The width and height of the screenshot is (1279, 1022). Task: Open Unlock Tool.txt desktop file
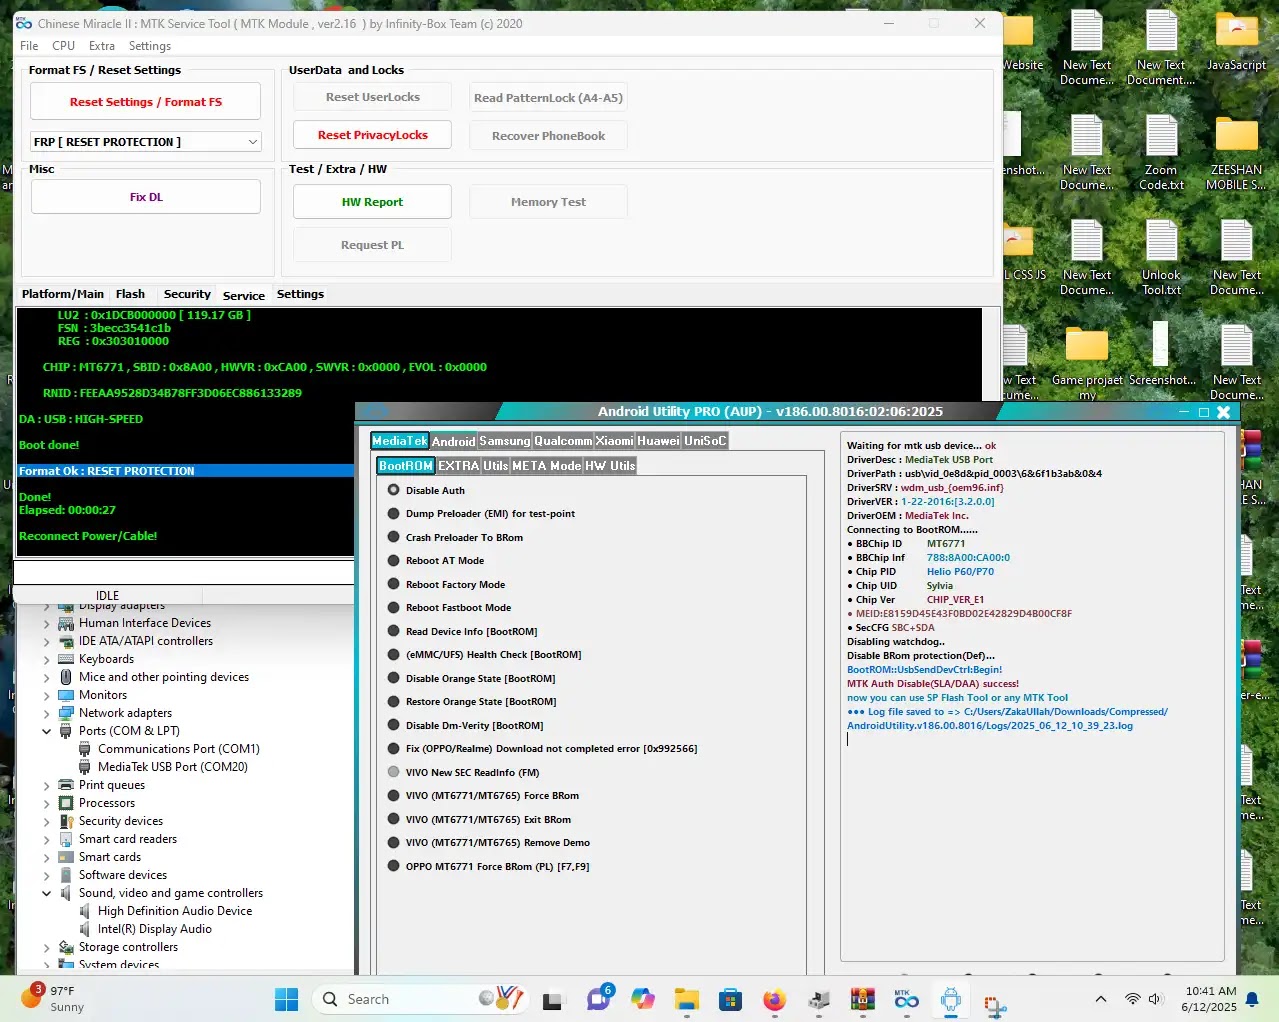point(1161,259)
